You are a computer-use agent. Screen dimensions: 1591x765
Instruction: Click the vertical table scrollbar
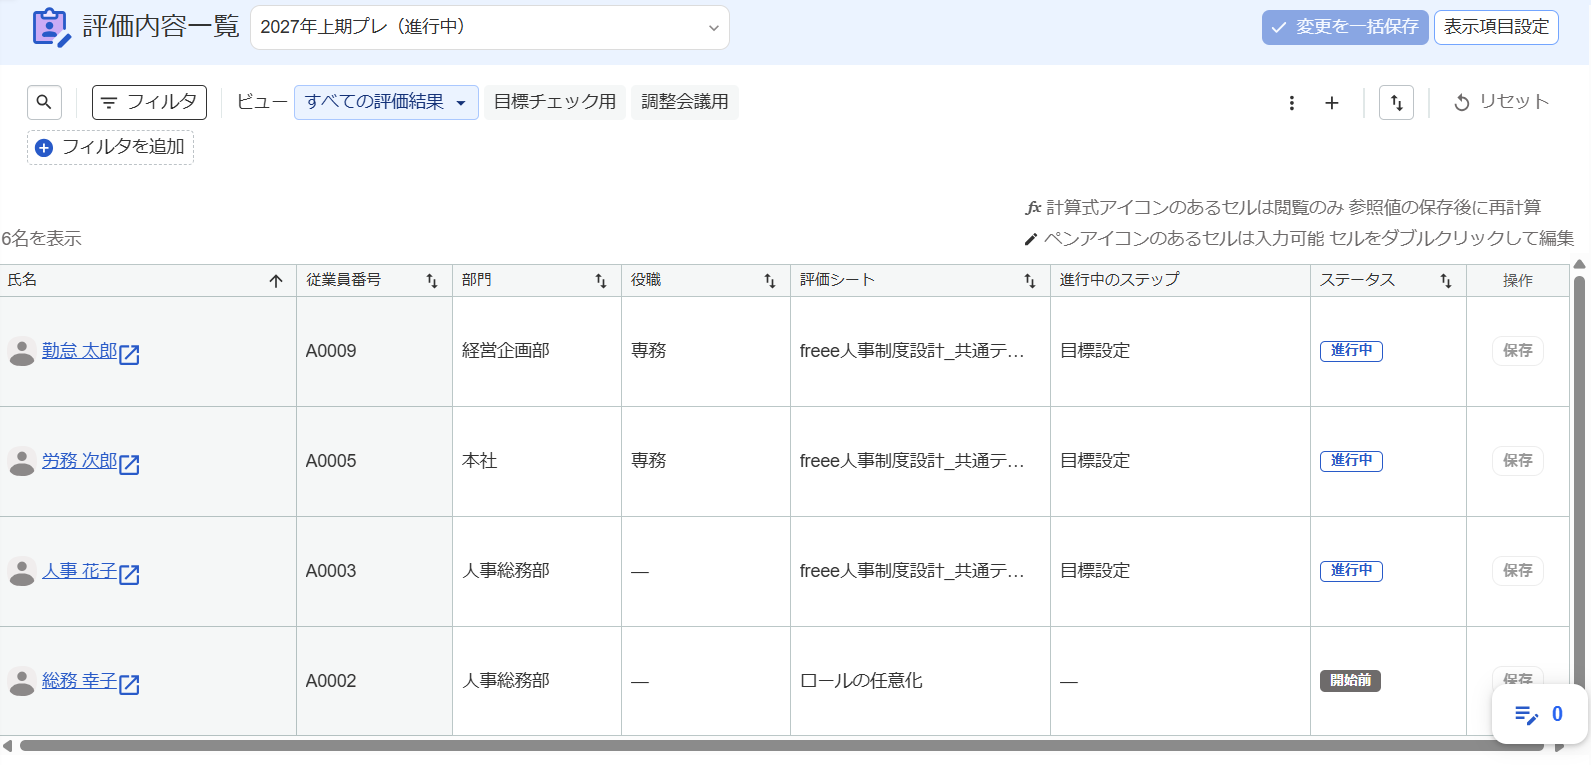coord(1580,480)
